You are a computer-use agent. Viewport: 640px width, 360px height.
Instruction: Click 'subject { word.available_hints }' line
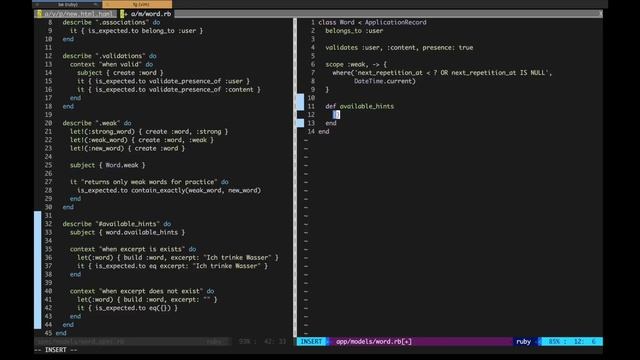(x=127, y=232)
